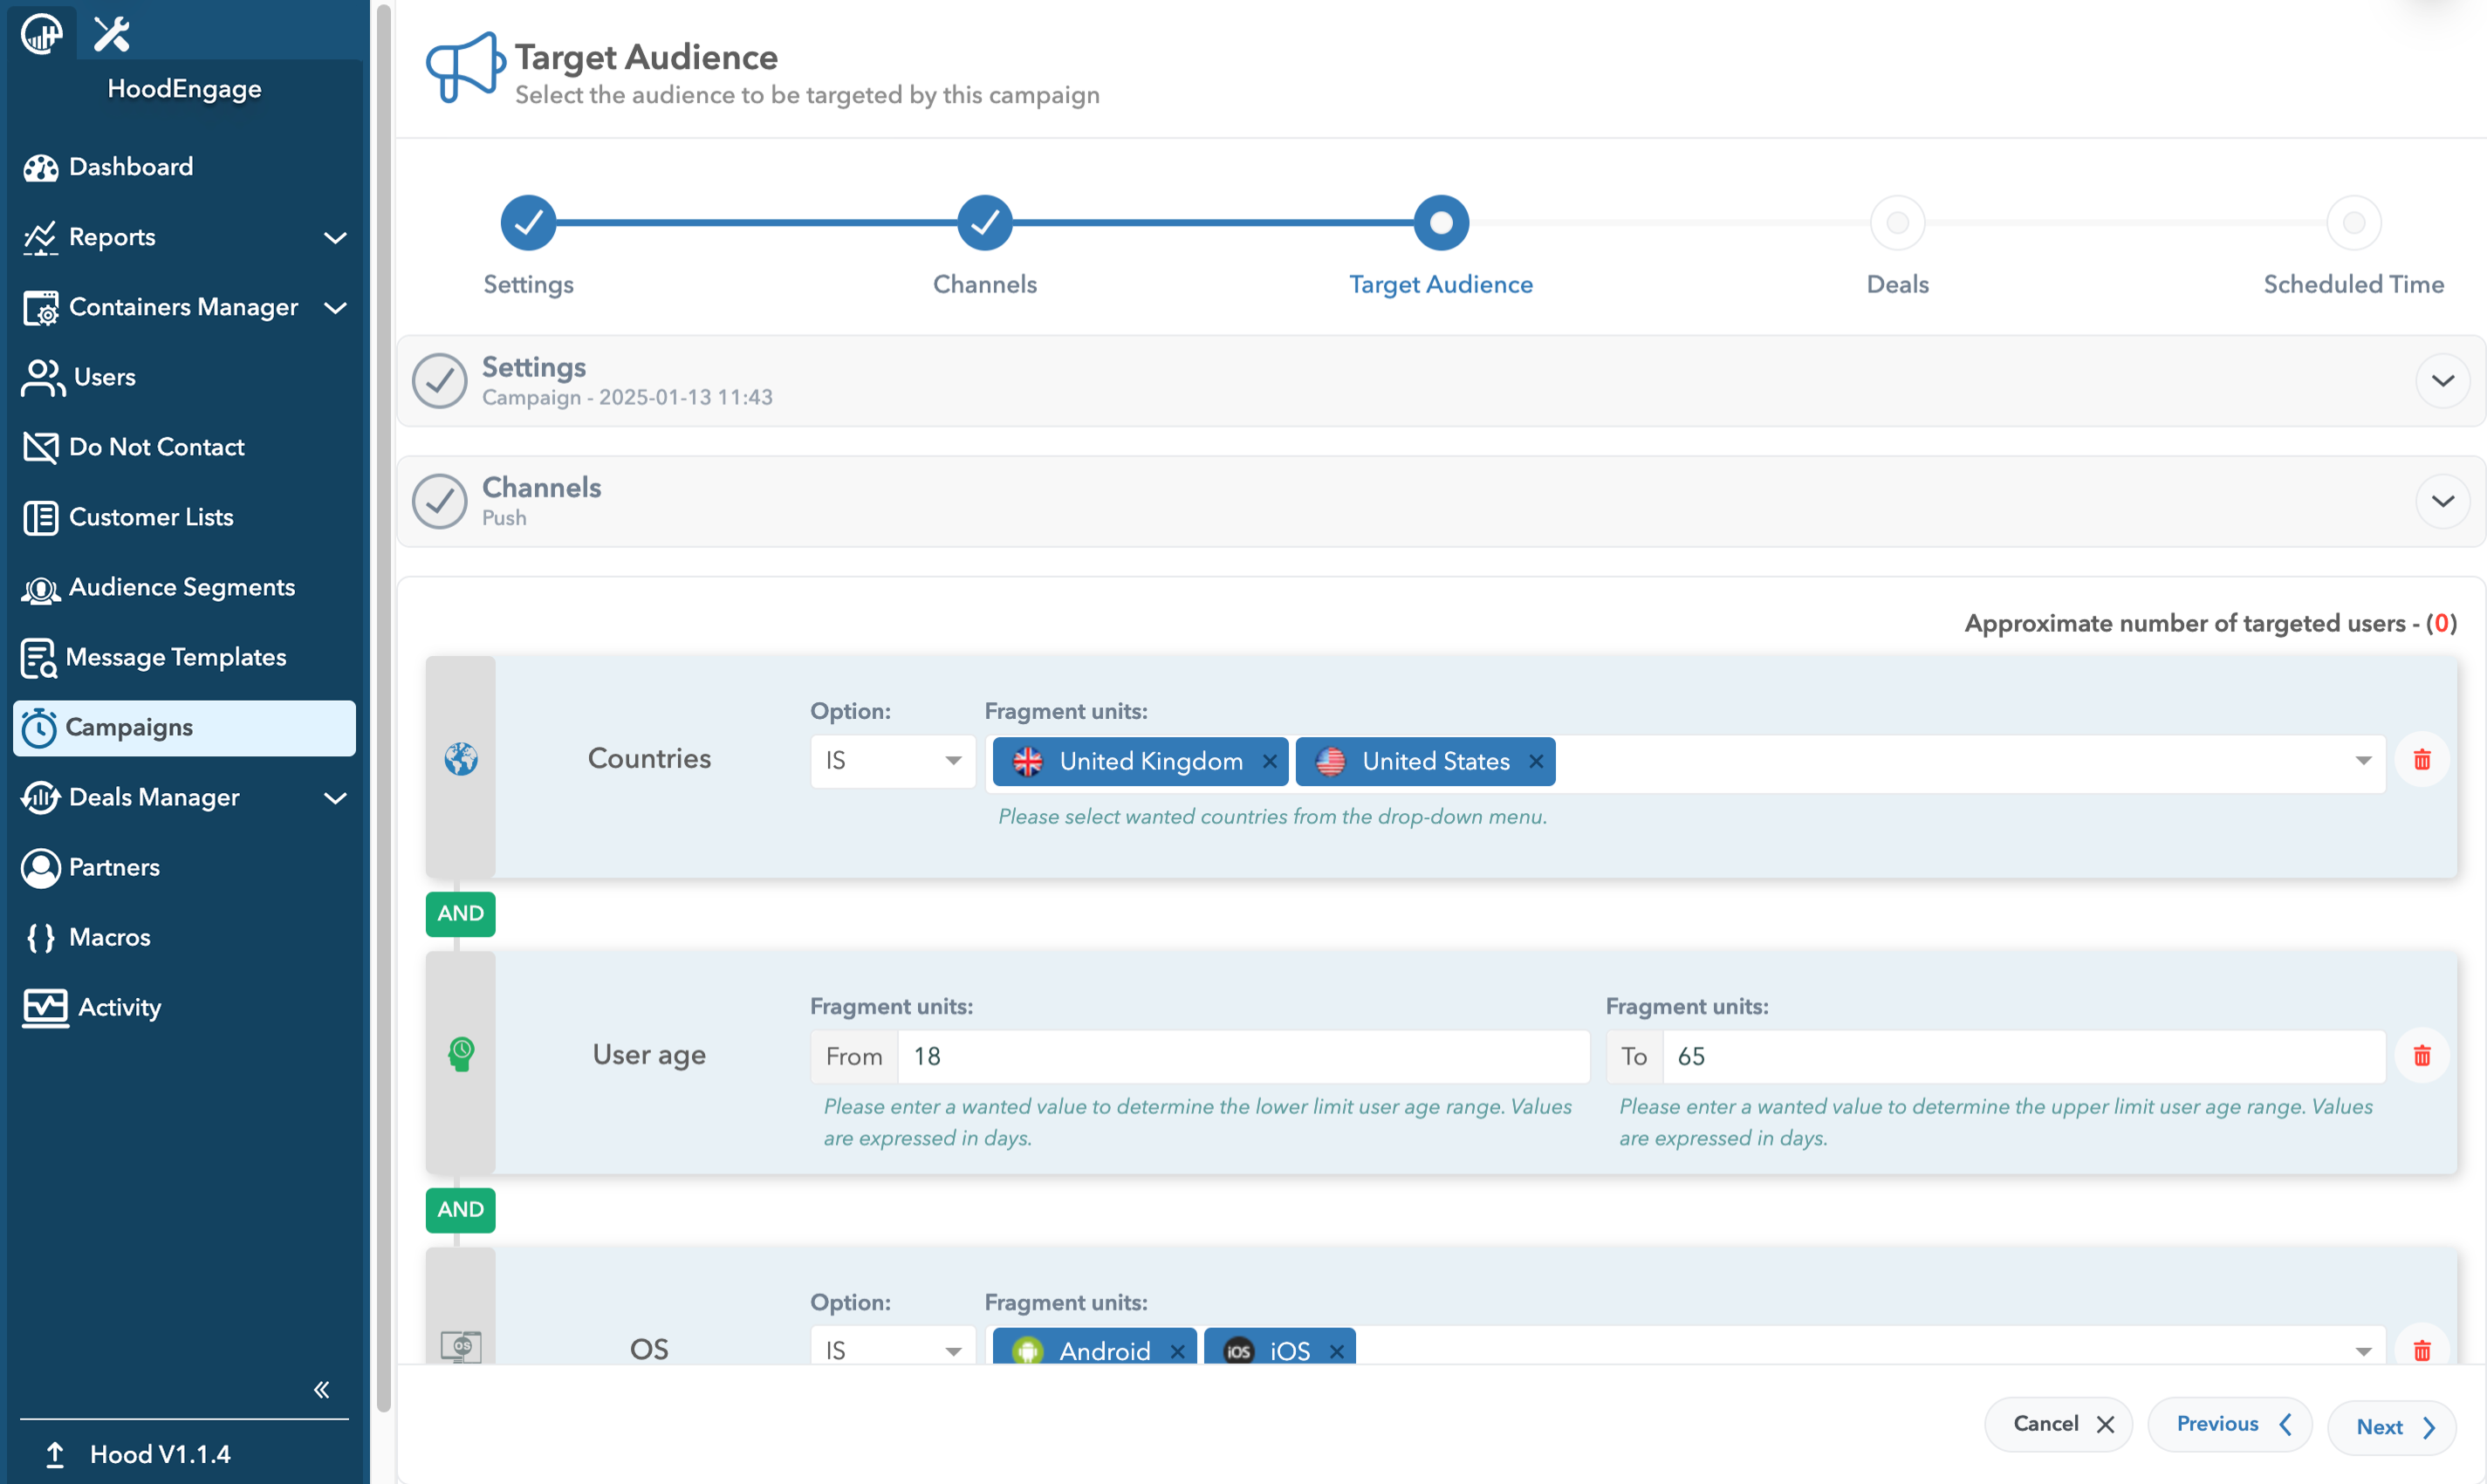Viewport: 2487px width, 1484px height.
Task: Click the Next button
Action: [2392, 1427]
